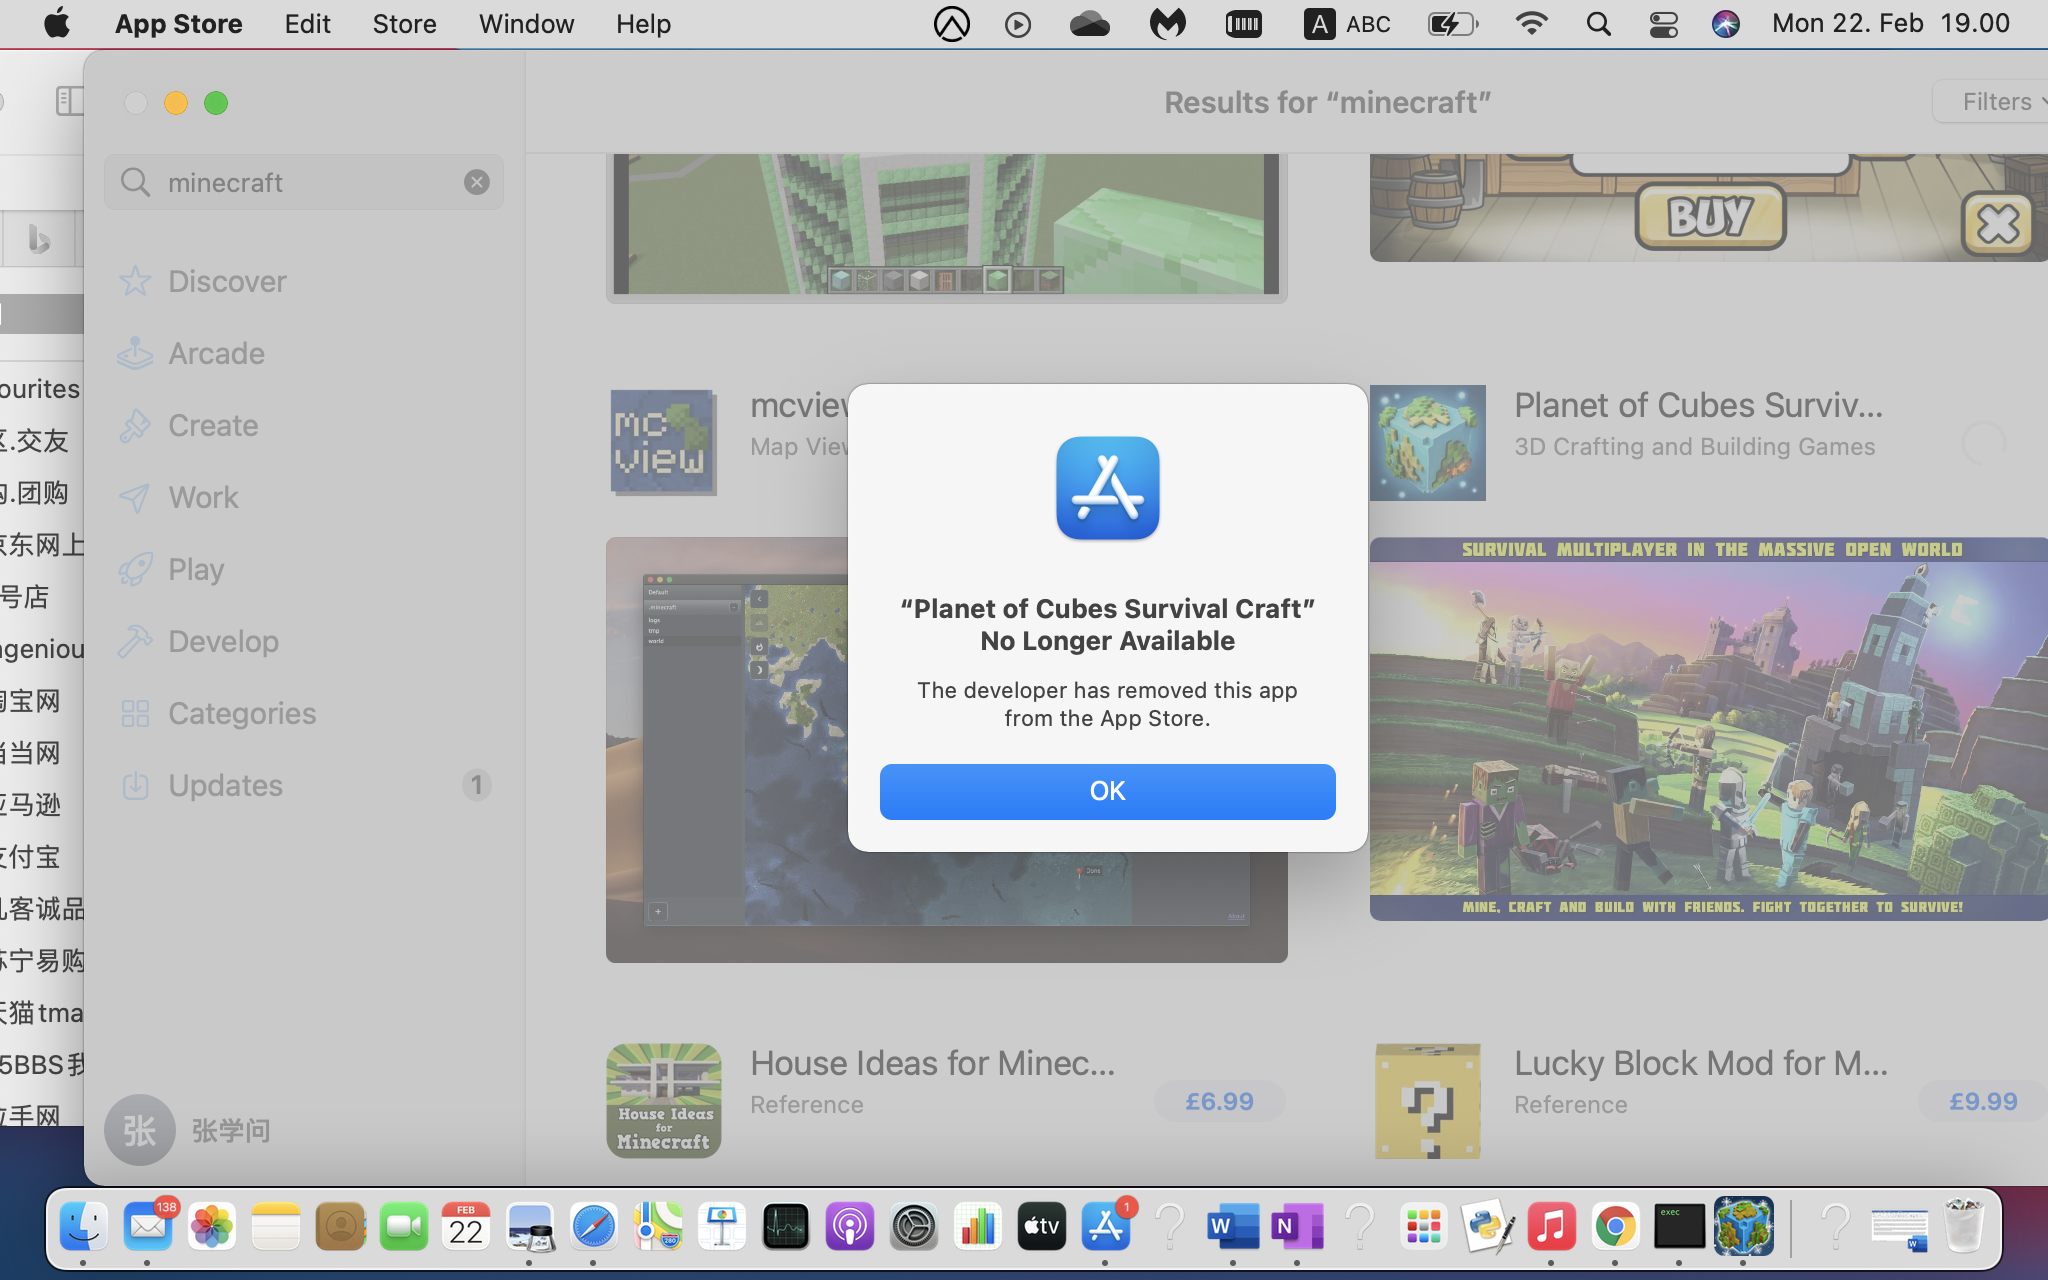
Task: Open Mail from the Dock
Action: [148, 1226]
